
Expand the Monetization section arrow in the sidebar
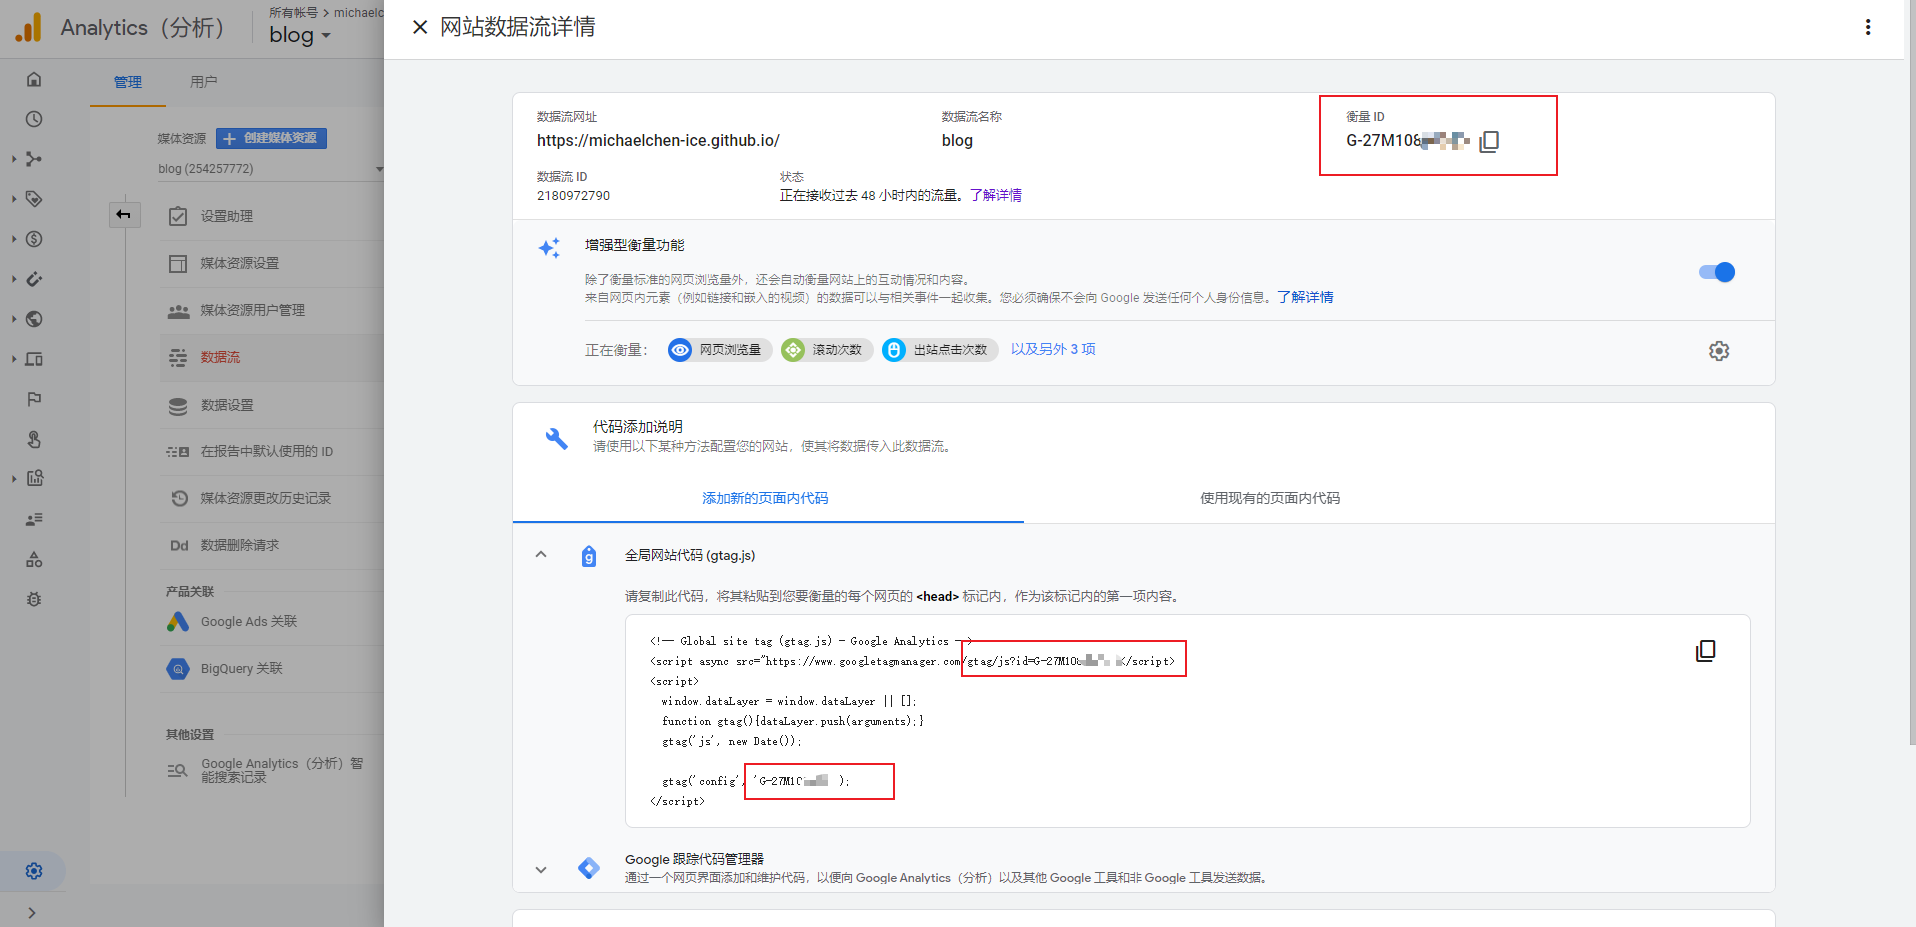tap(14, 239)
